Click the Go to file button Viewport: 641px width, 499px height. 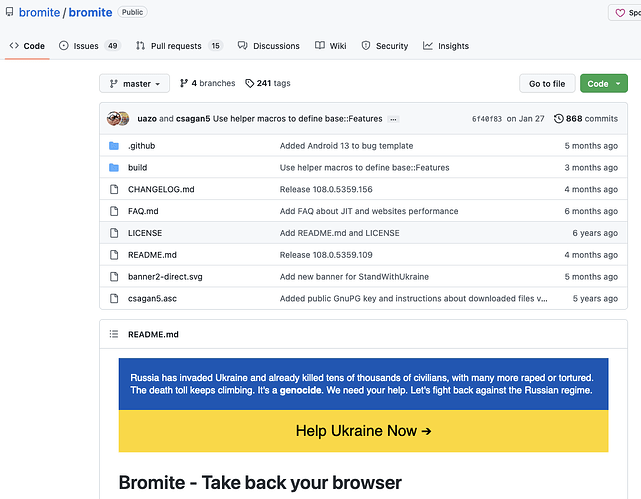(x=547, y=83)
